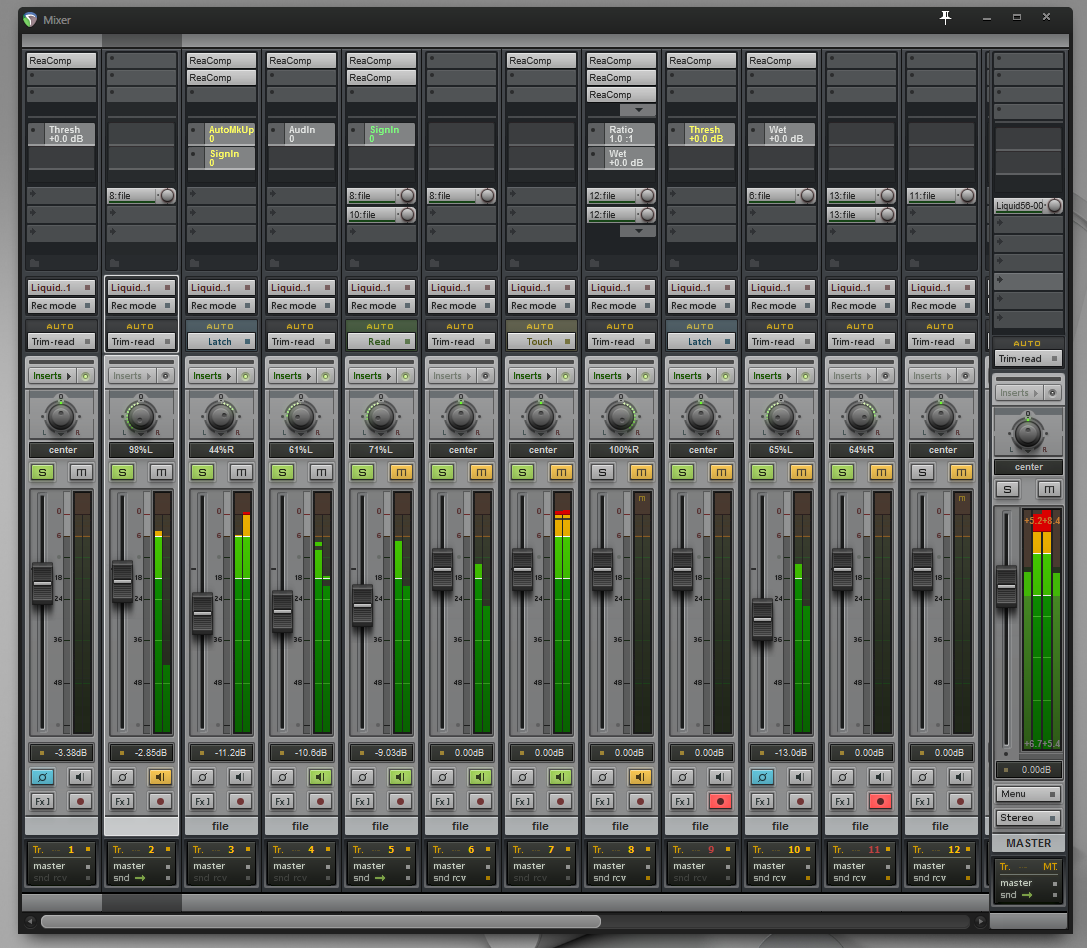Open the Inserts menu on track 10
This screenshot has height=948, width=1087.
click(773, 376)
